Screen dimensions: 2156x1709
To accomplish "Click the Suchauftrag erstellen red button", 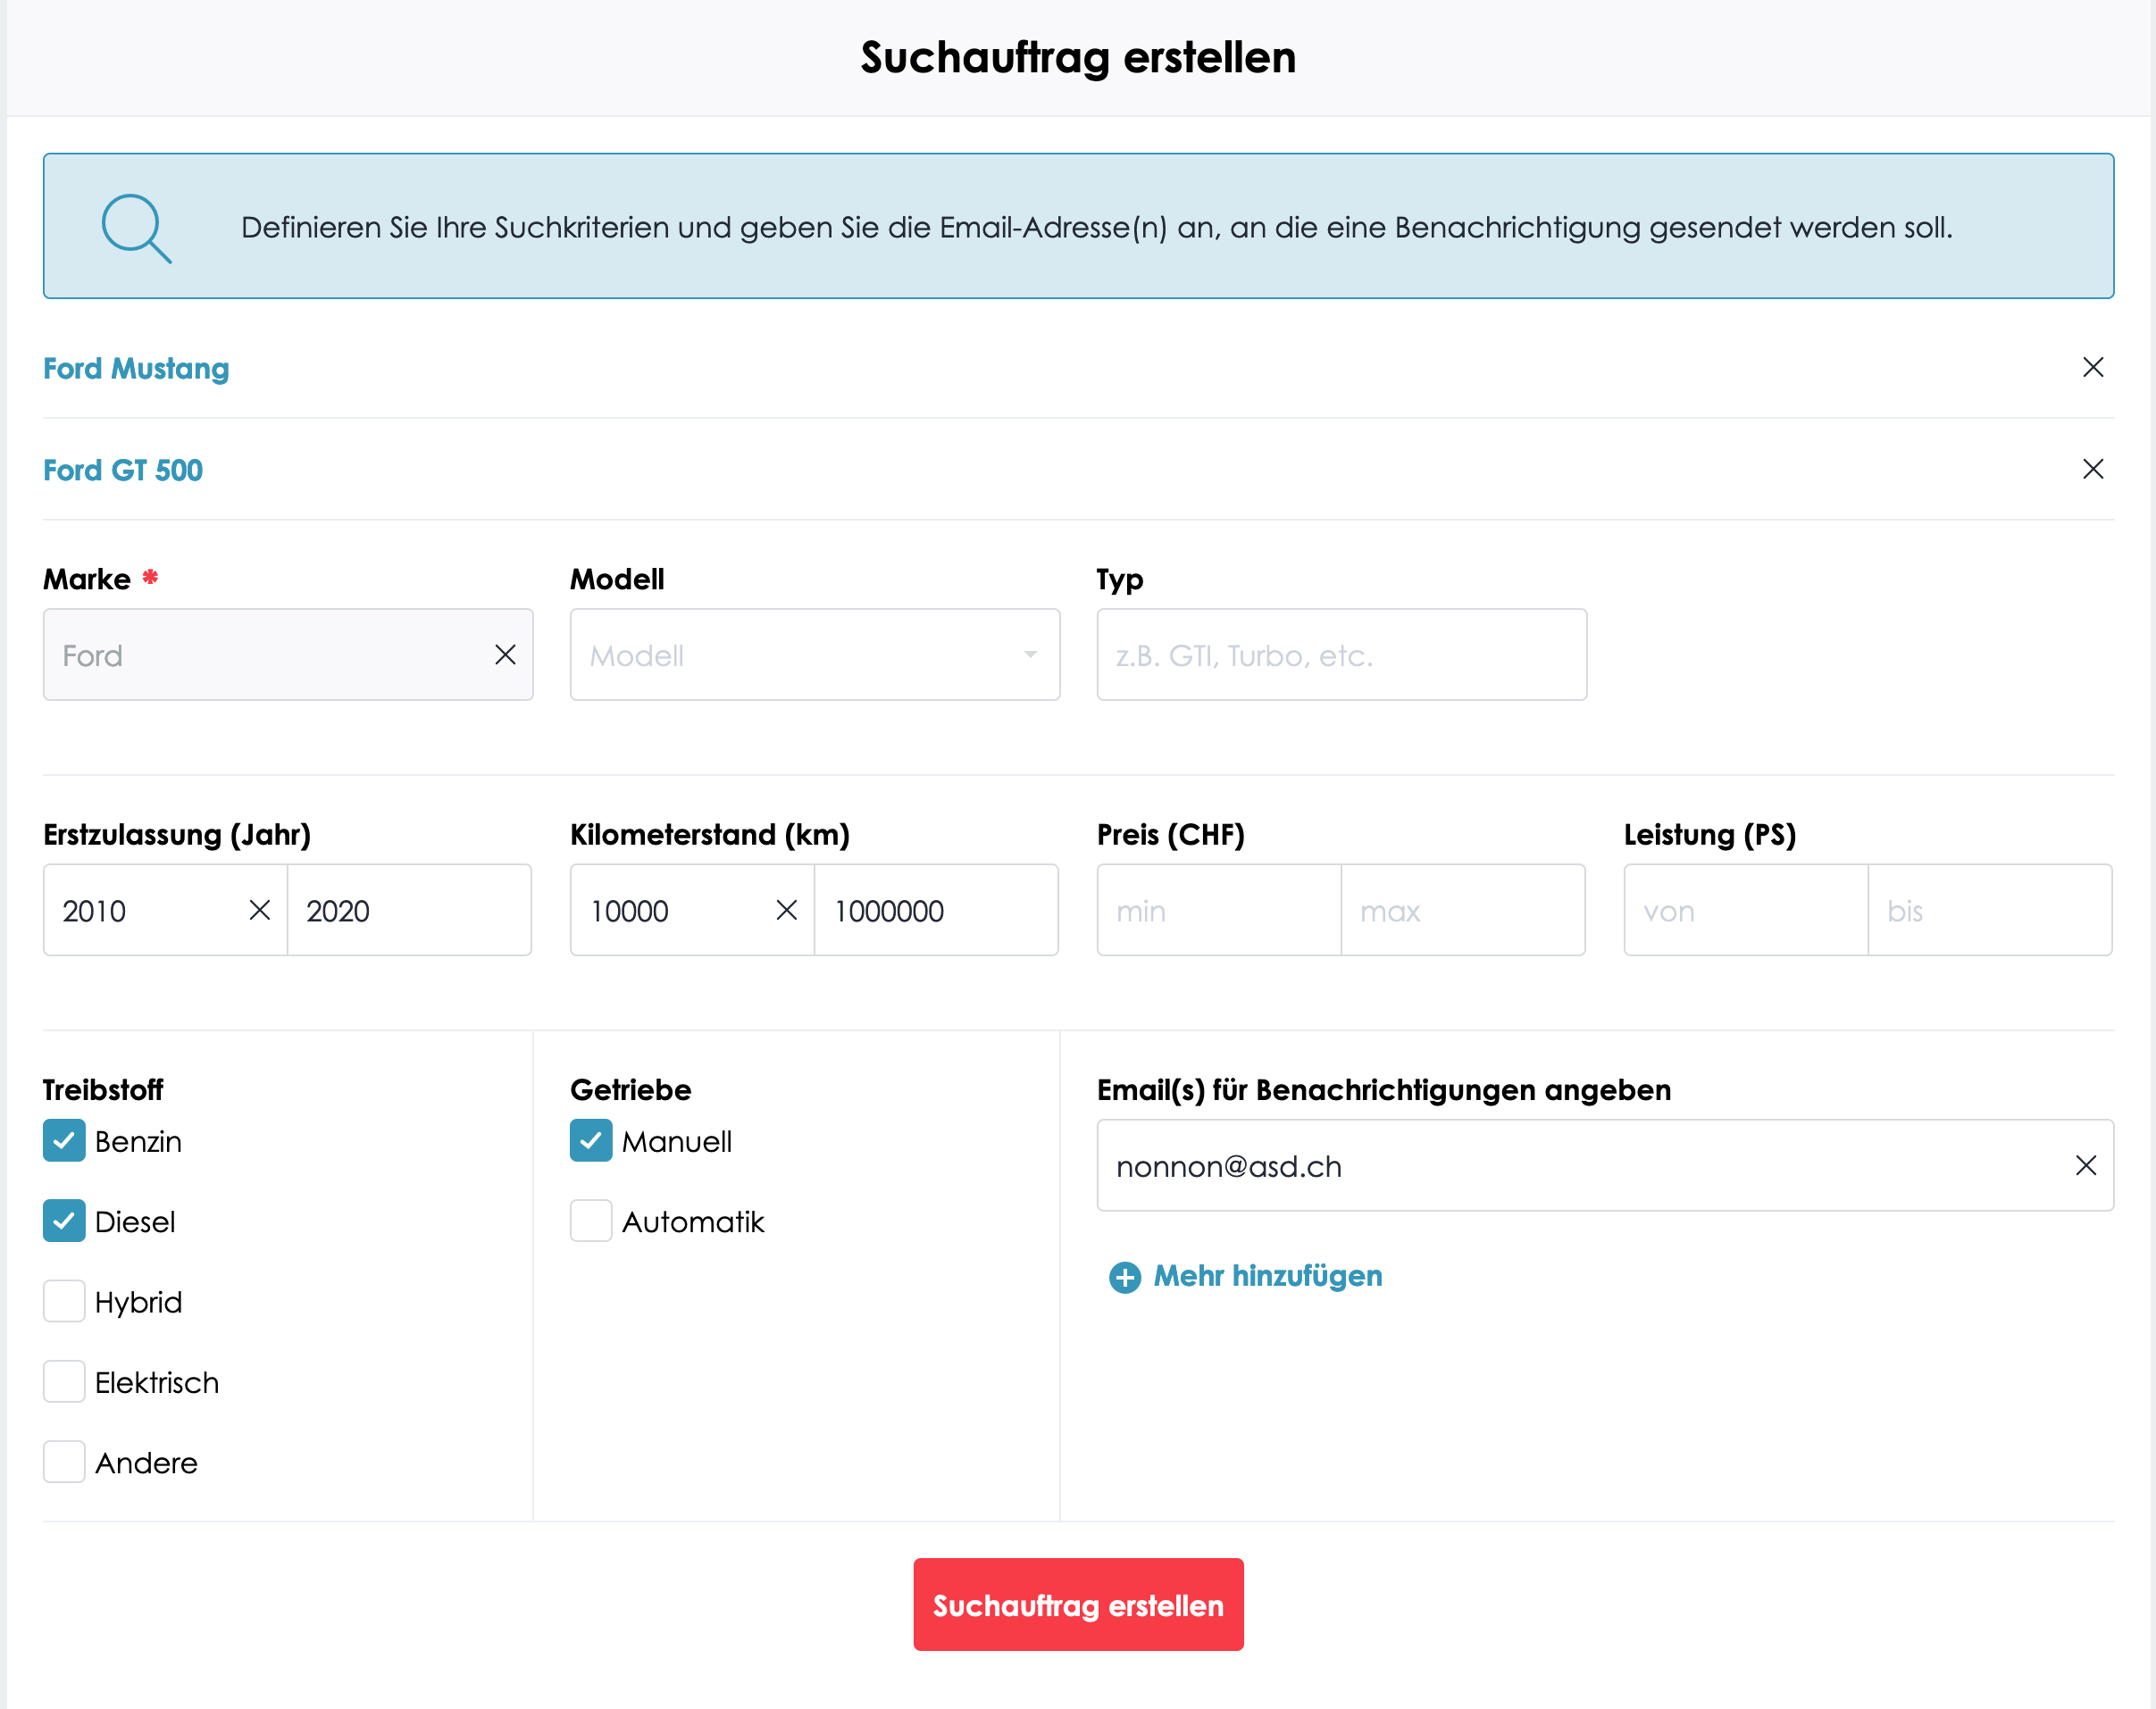I will tap(1078, 1605).
